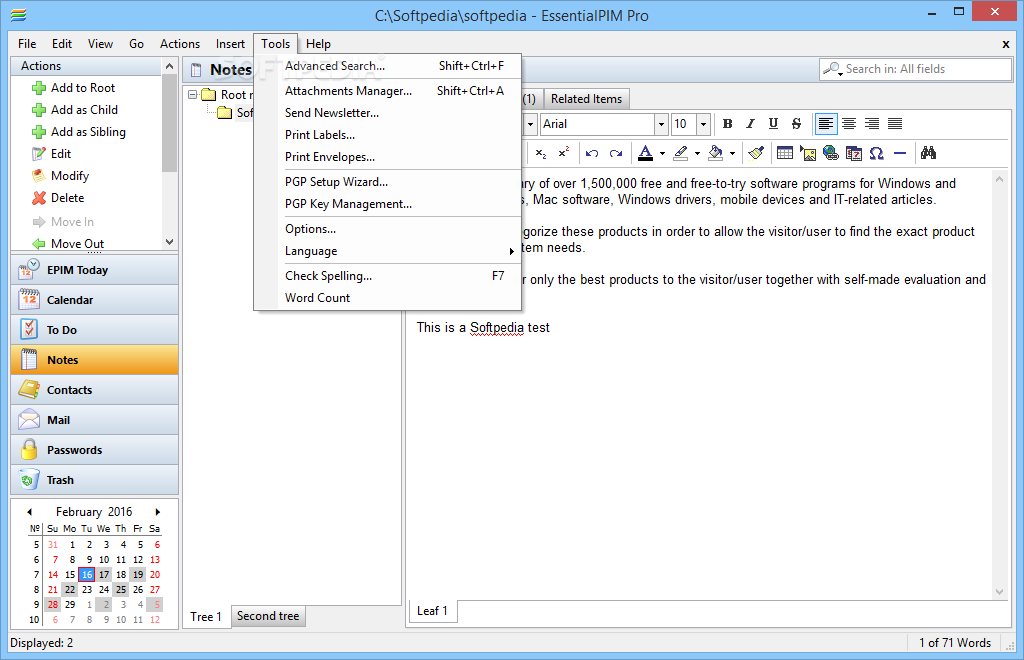Screen dimensions: 1024x660
Task: Open EPIM Today module
Action: click(x=95, y=270)
